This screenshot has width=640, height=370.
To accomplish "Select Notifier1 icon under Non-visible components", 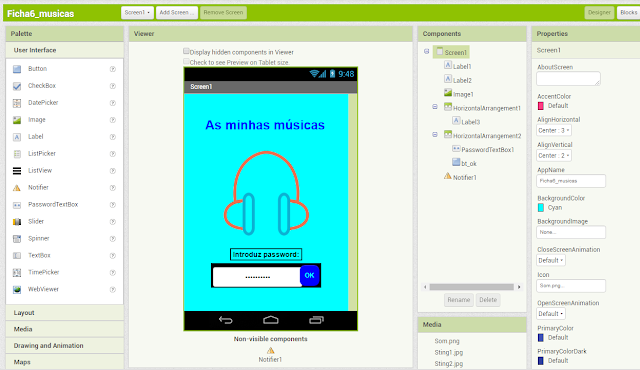I will point(270,350).
